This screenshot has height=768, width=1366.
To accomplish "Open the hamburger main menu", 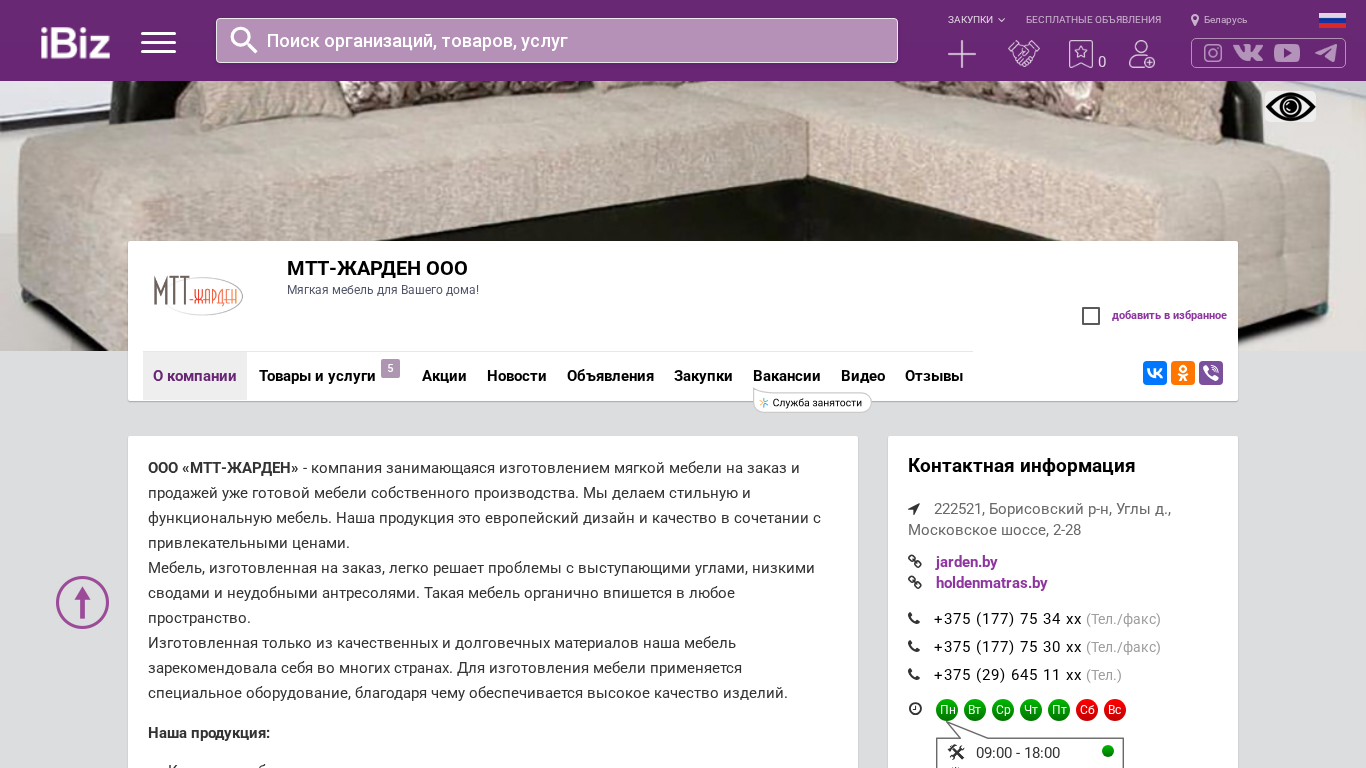I will click(x=158, y=42).
